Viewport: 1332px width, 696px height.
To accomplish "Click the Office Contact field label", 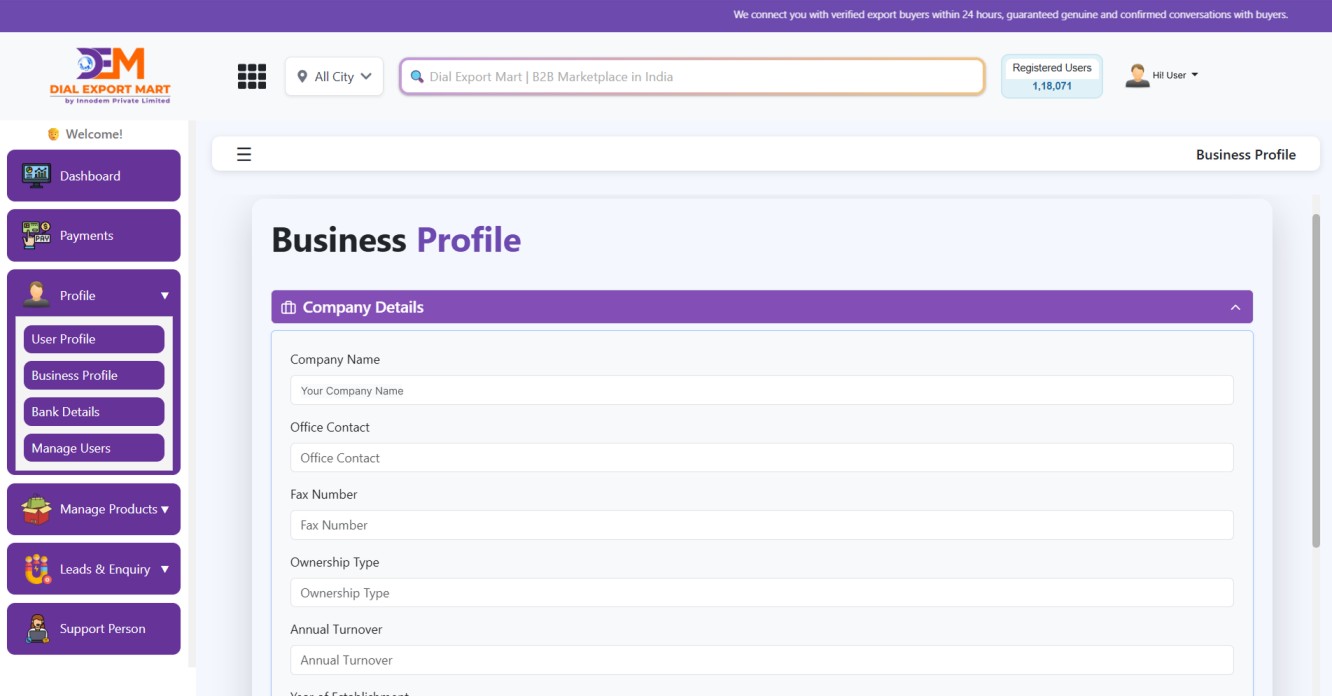I will coord(330,427).
